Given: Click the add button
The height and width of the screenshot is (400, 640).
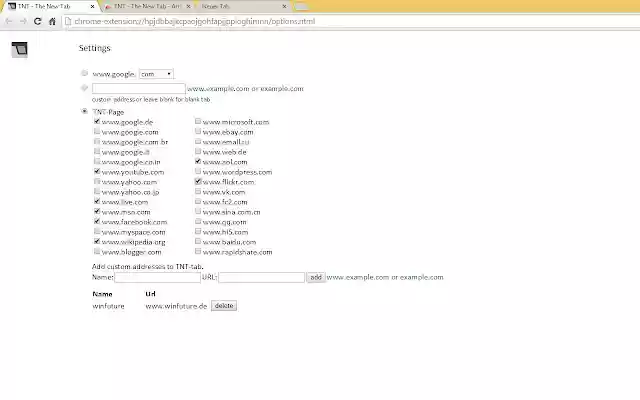Looking at the screenshot, I should click(x=316, y=278).
